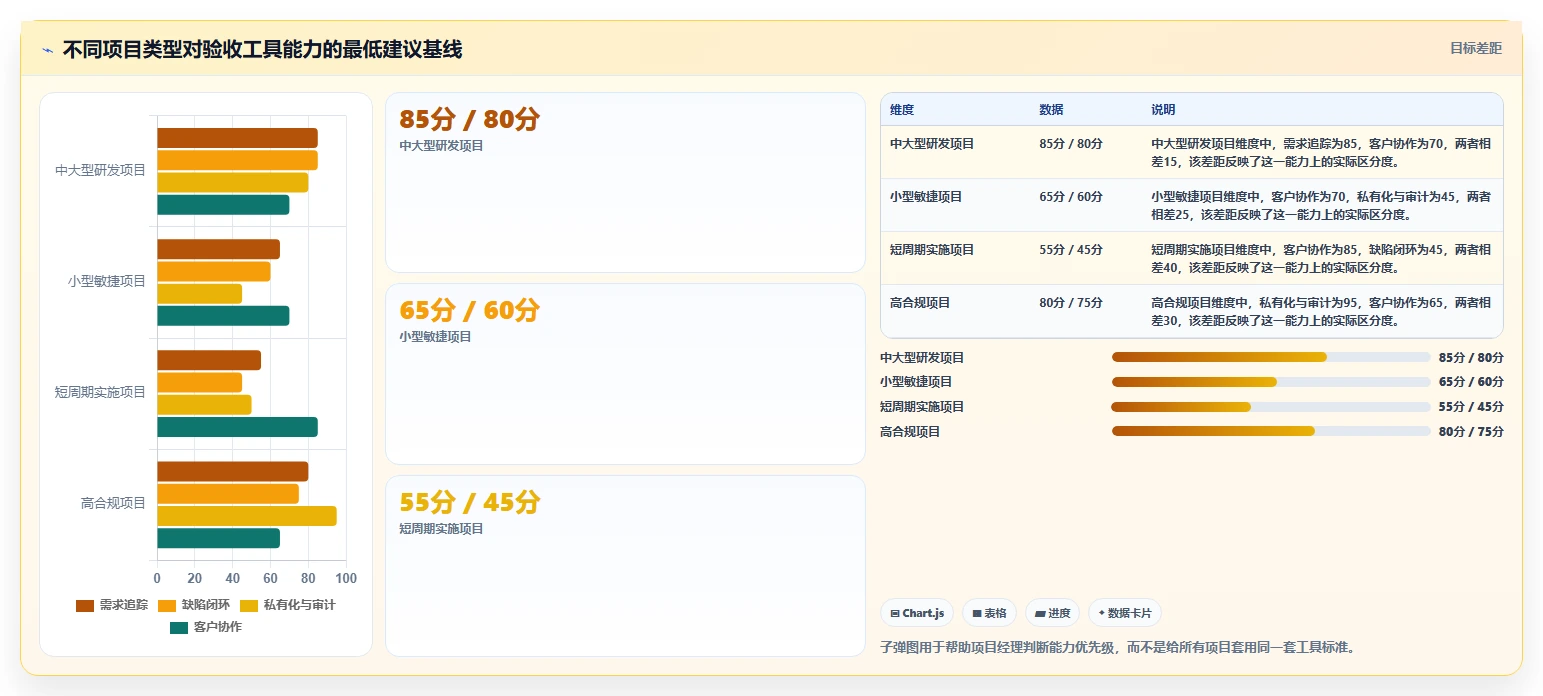Viewport: 1543px width, 696px height.
Task: Click the 私有化与审计 bar for 小型敏捷项目
Action: [x=199, y=294]
